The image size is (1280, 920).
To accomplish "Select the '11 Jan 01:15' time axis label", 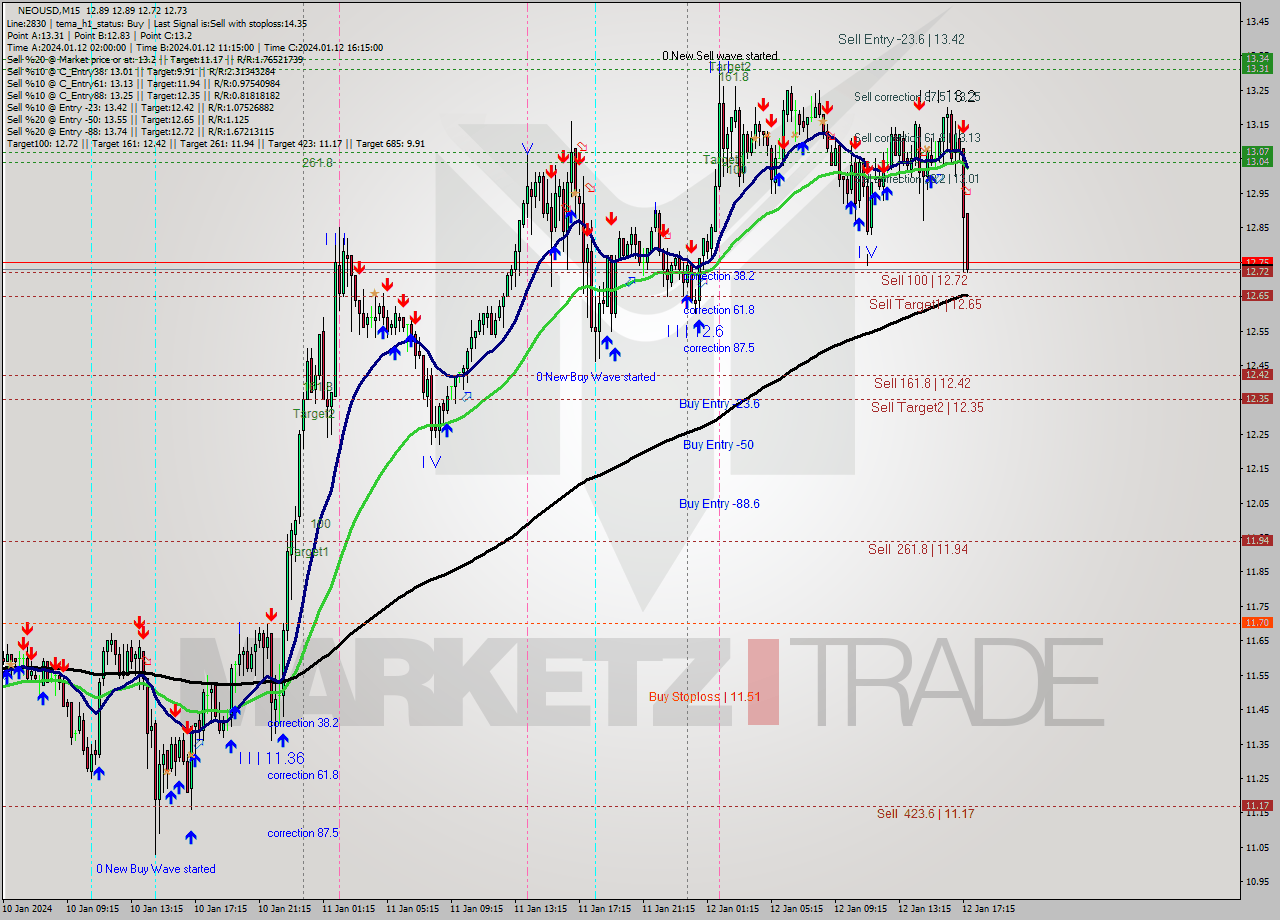I will point(349,909).
